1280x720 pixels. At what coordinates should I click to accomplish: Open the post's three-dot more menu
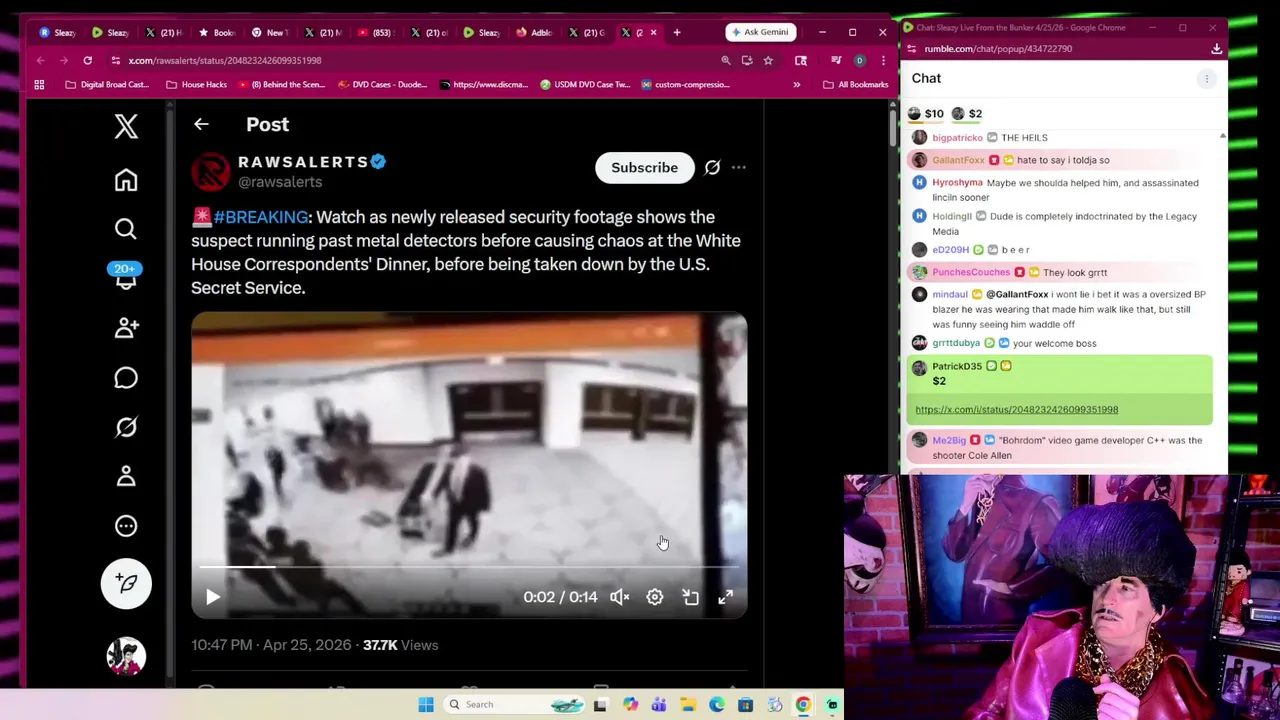[738, 168]
